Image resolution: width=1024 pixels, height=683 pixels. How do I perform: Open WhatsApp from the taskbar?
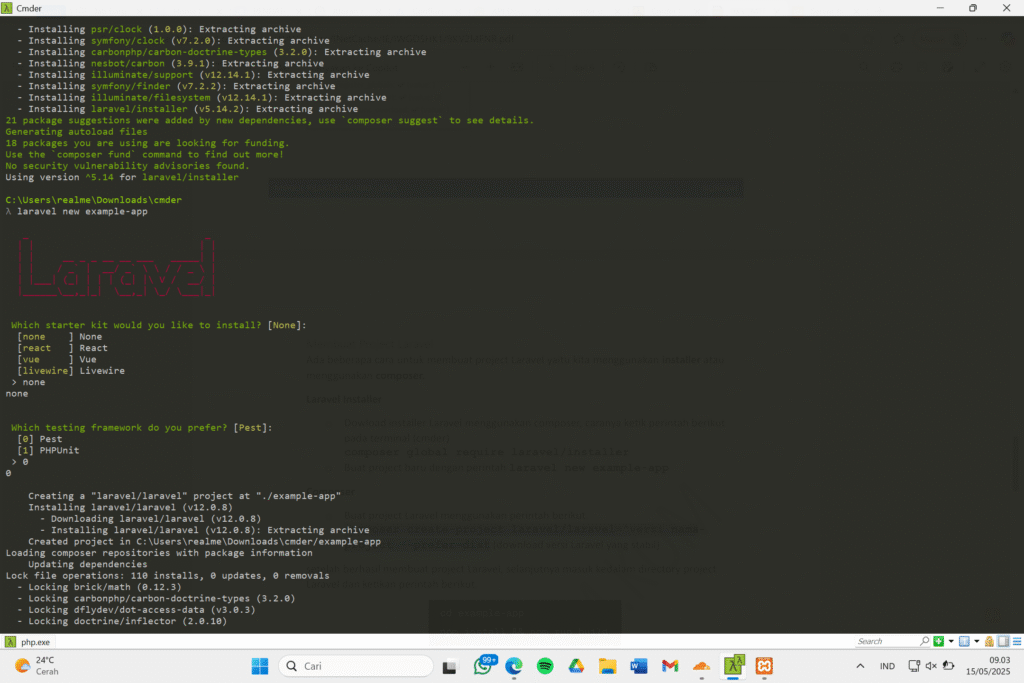(x=484, y=666)
